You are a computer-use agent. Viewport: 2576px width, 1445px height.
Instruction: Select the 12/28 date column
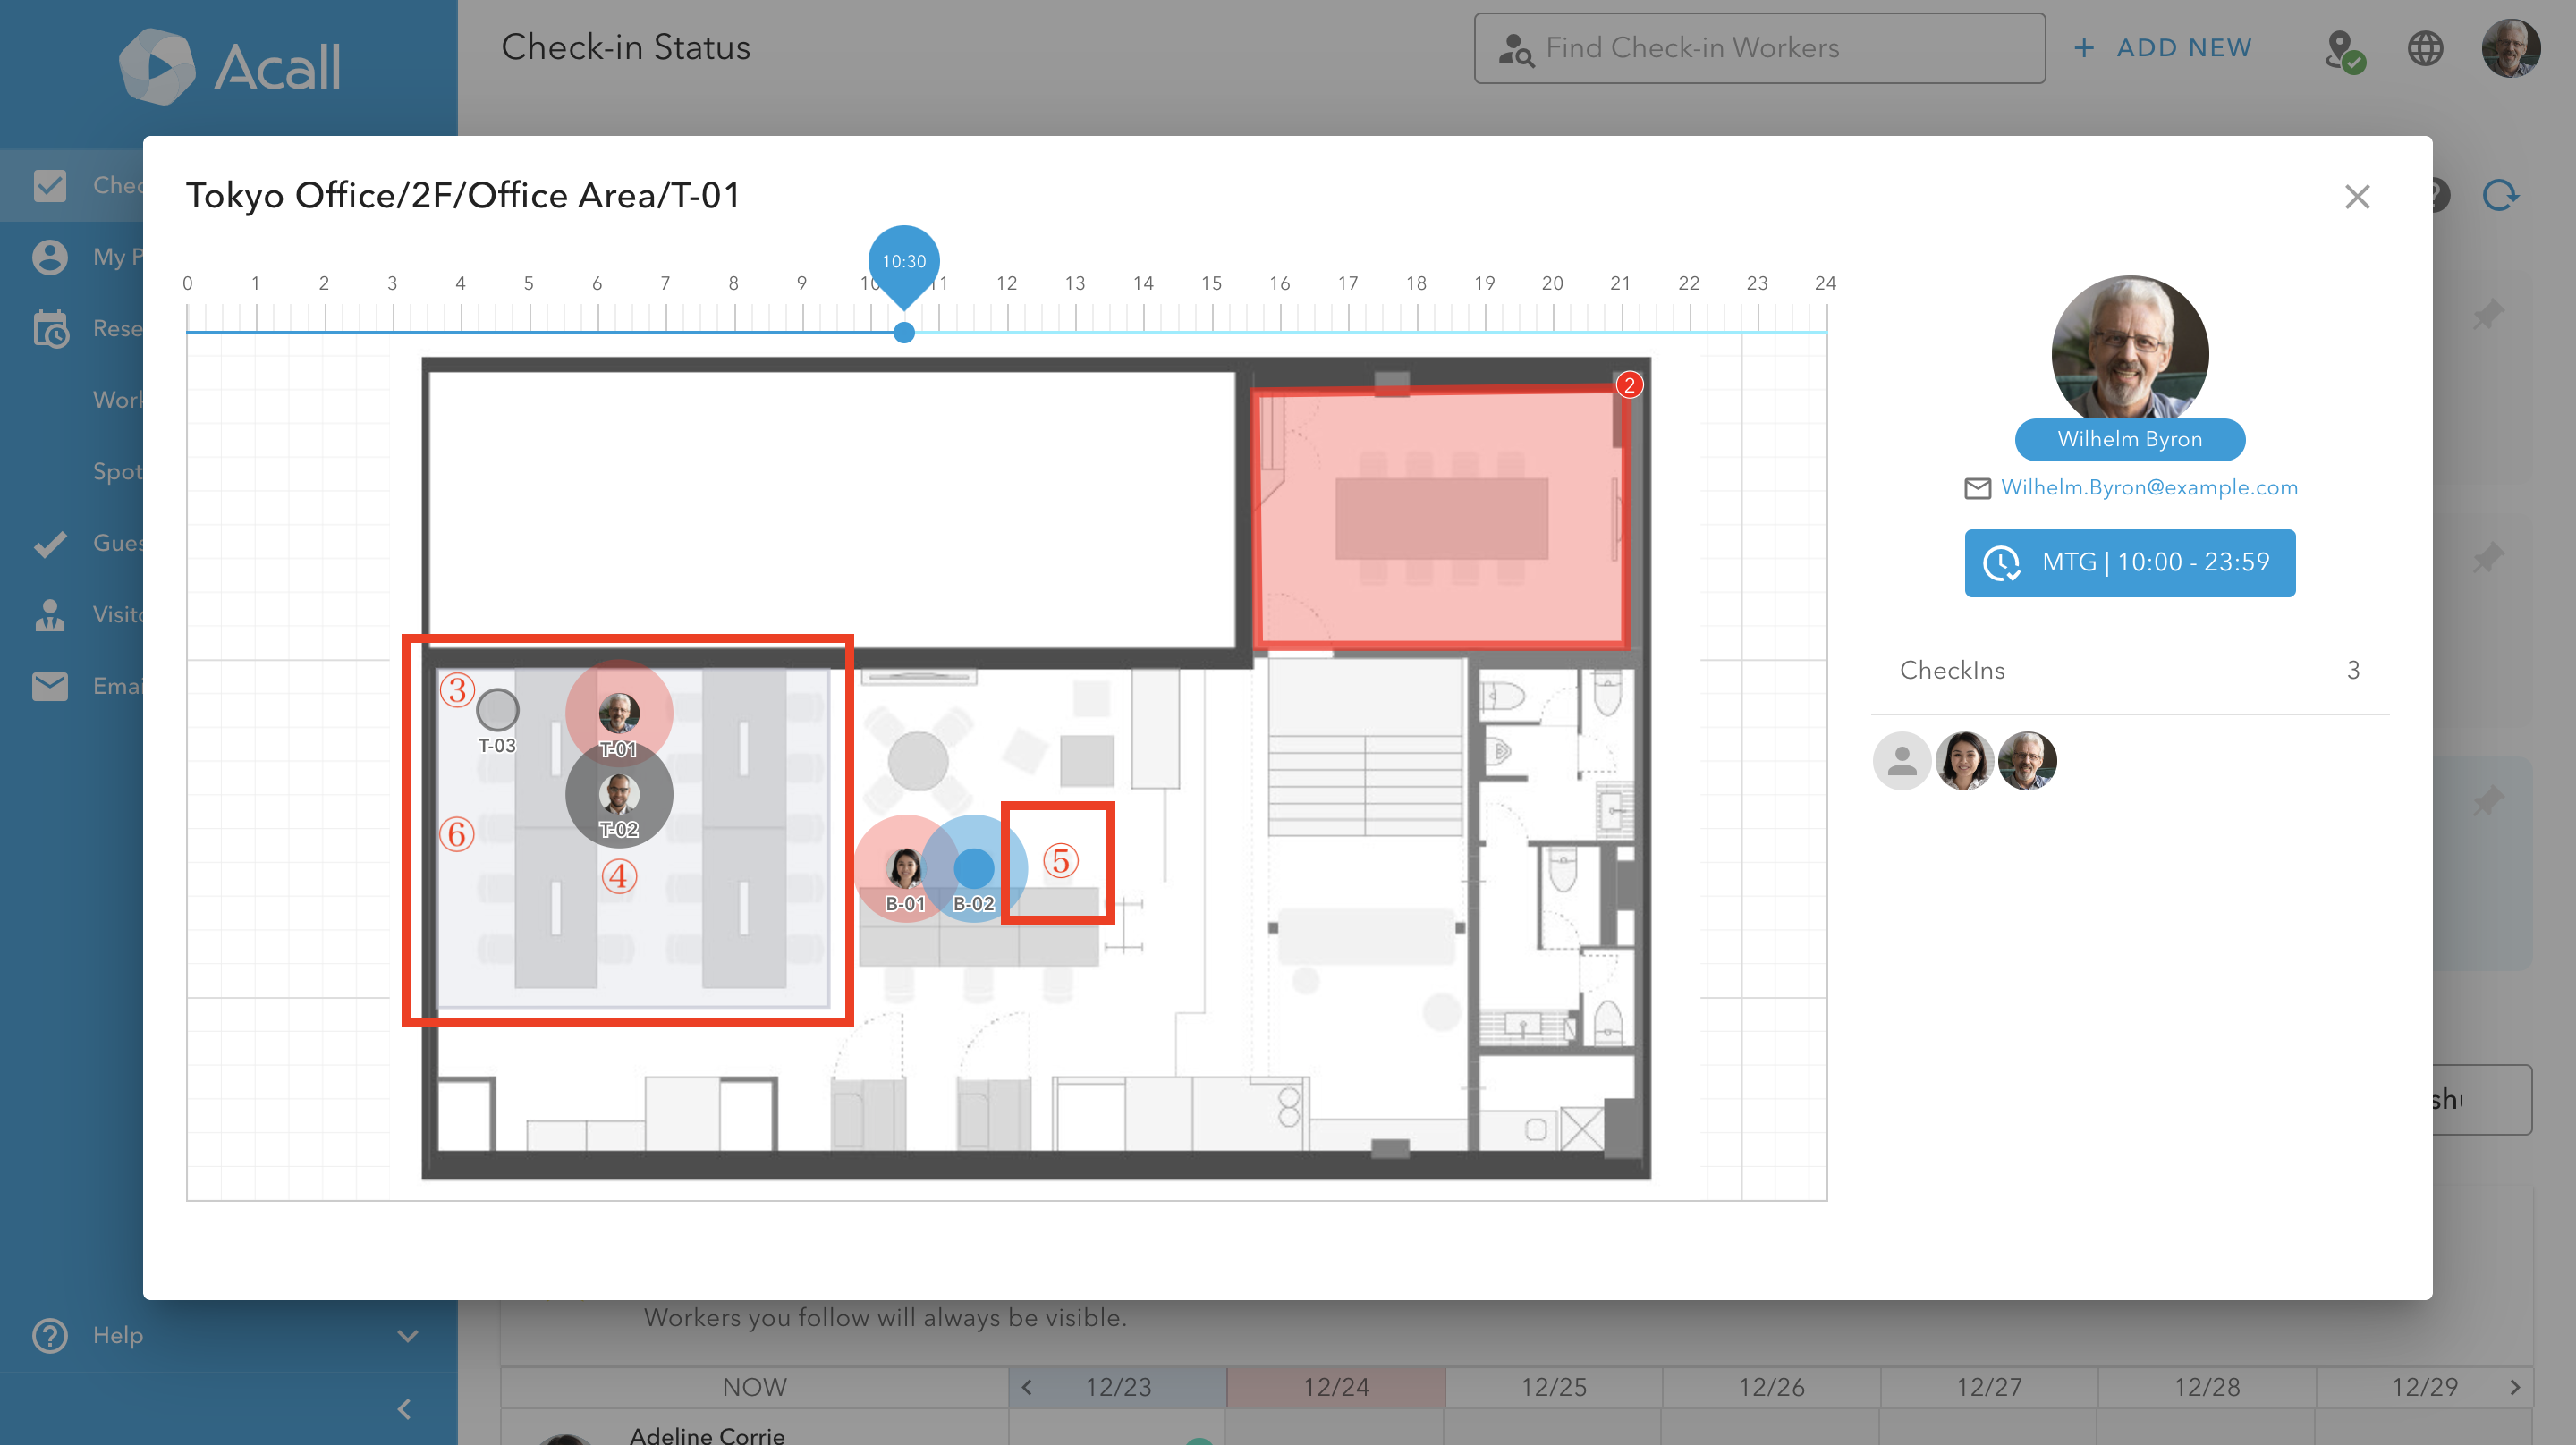pos(2207,1387)
